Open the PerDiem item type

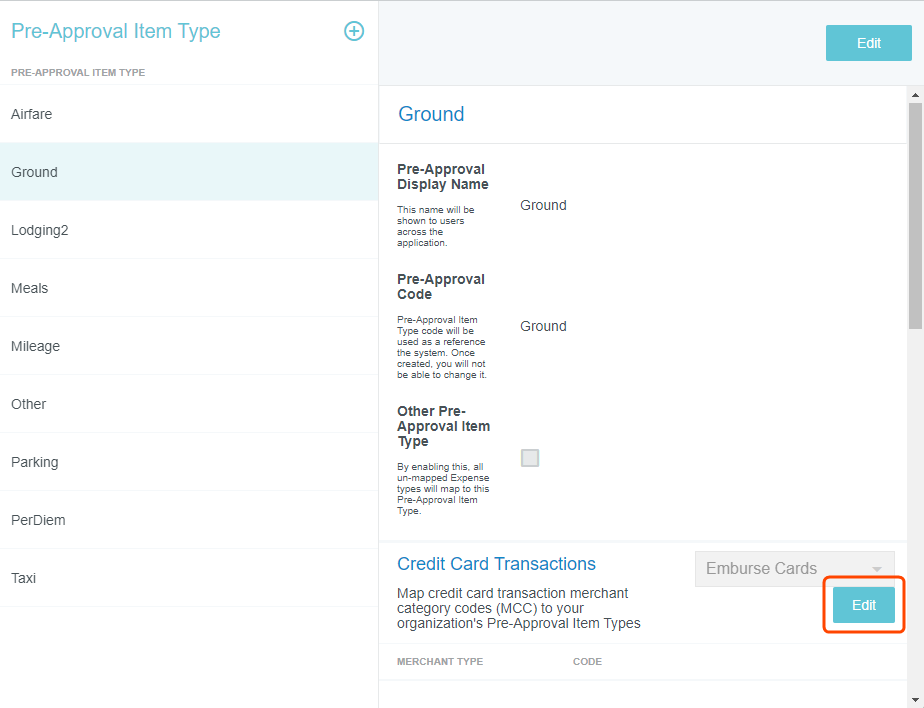click(38, 520)
